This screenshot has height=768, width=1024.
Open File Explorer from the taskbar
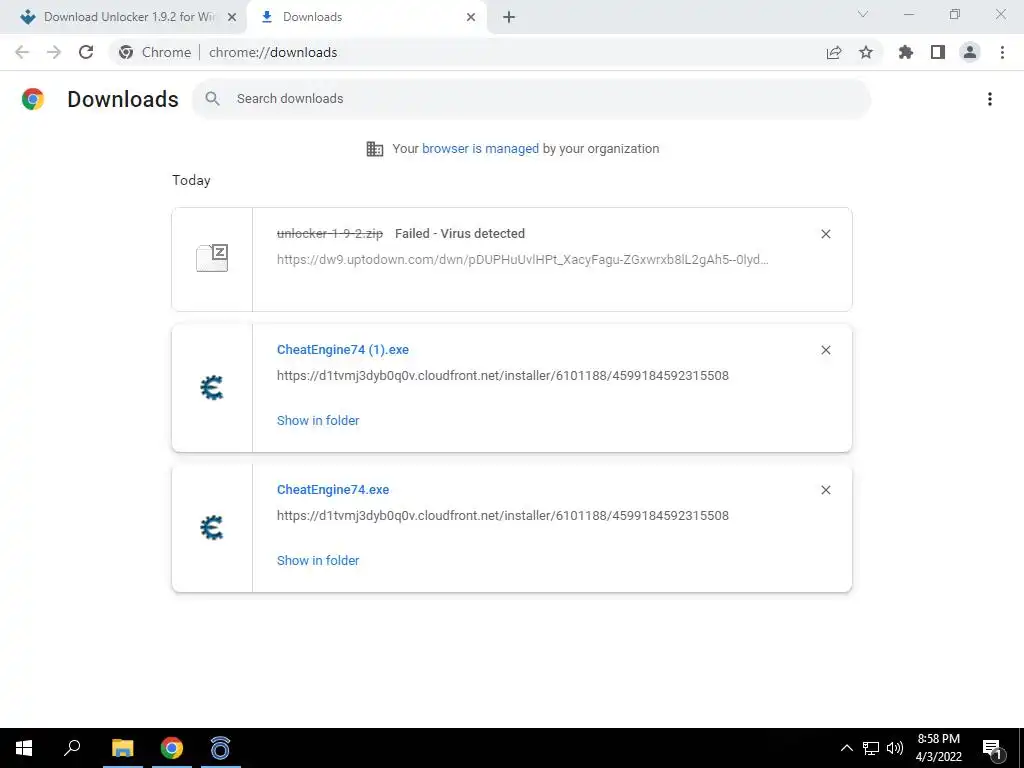tap(123, 748)
